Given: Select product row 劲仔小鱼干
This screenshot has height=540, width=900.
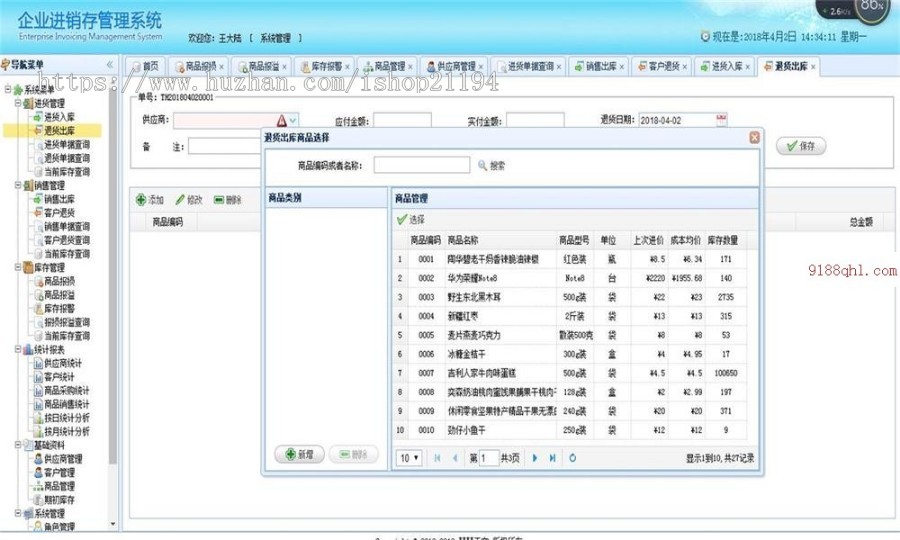Looking at the screenshot, I should point(570,430).
